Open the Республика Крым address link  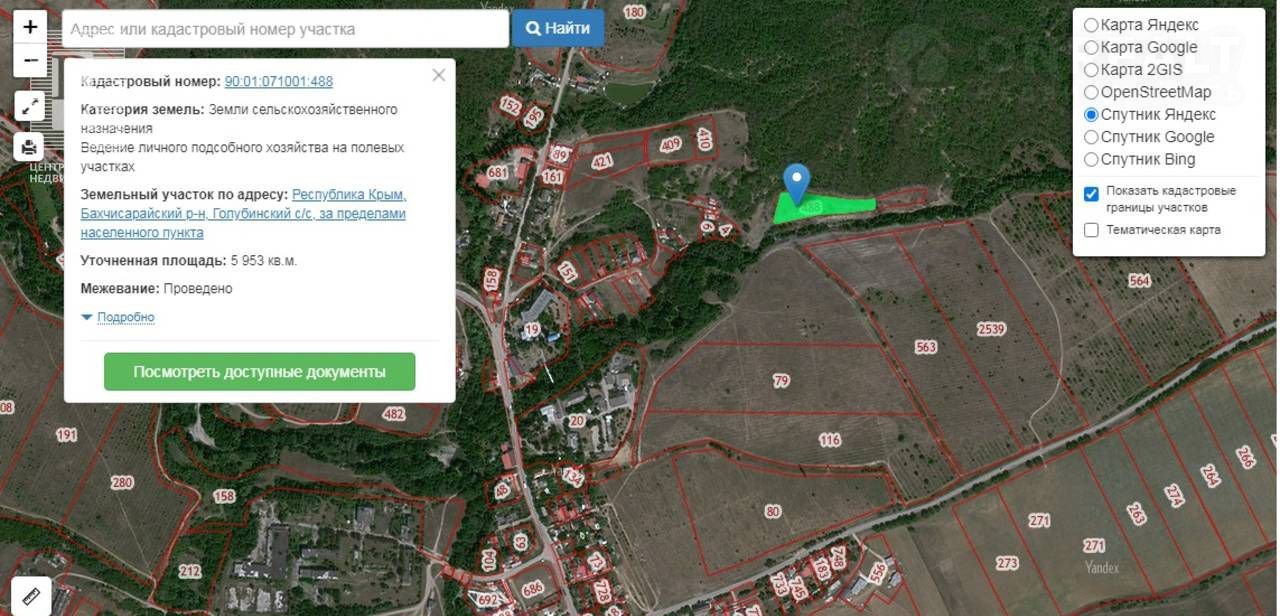[x=348, y=194]
